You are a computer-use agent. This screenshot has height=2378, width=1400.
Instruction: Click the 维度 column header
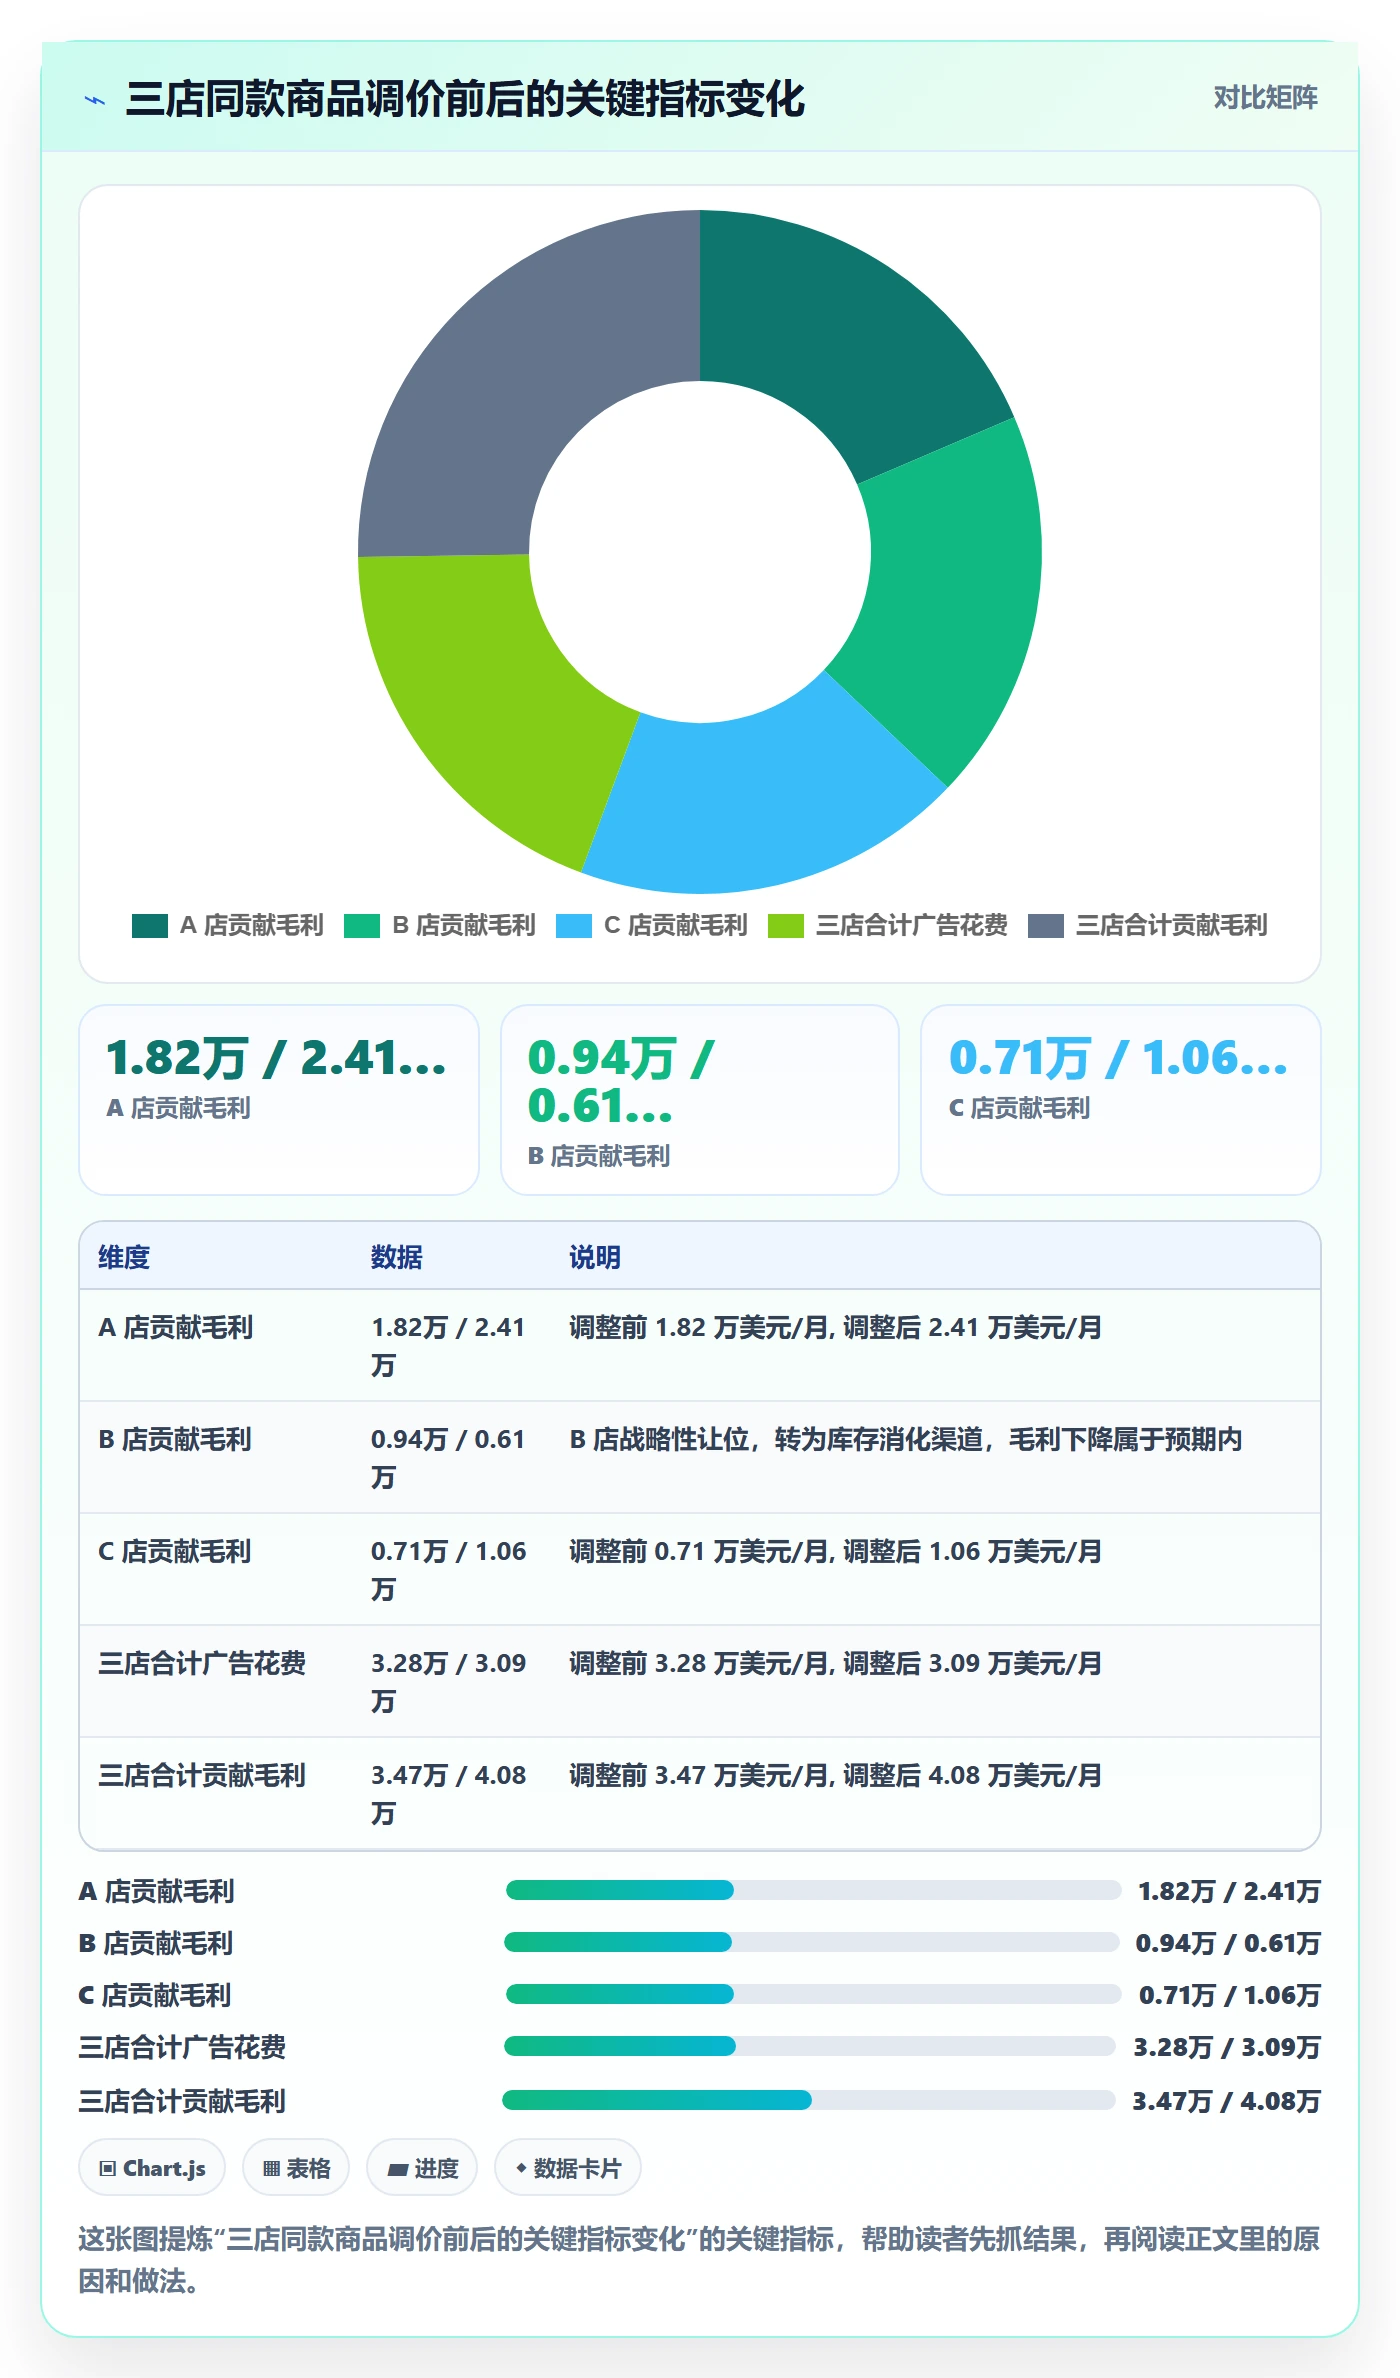[x=124, y=1257]
